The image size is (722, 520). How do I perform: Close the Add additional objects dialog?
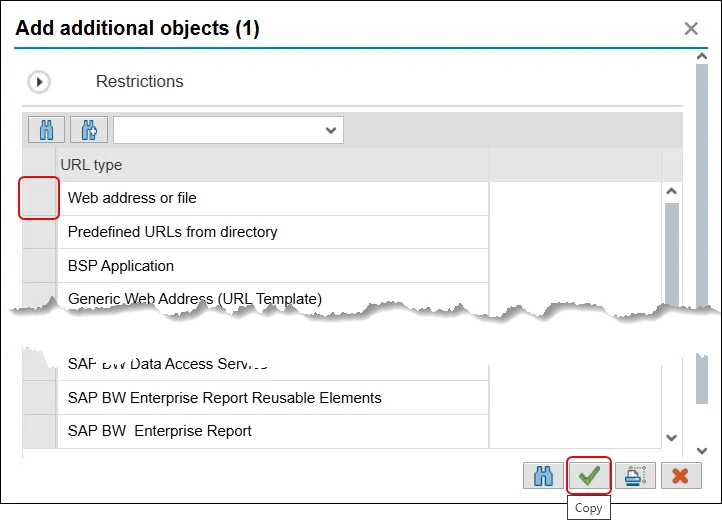tap(691, 29)
